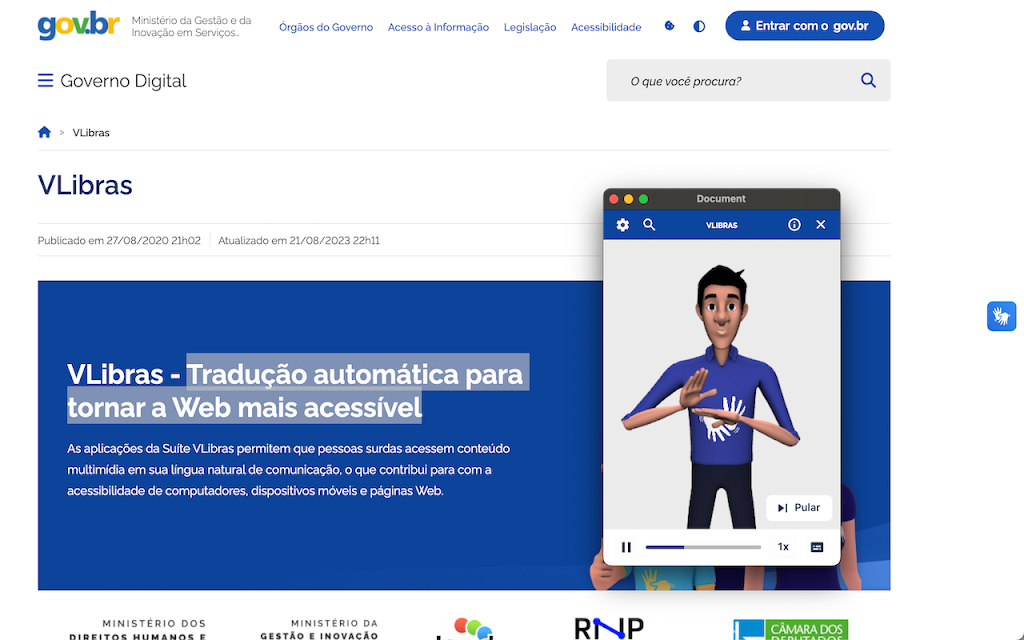The width and height of the screenshot is (1024, 640).
Task: Click Ministério da Gestão header text
Action: click(191, 26)
